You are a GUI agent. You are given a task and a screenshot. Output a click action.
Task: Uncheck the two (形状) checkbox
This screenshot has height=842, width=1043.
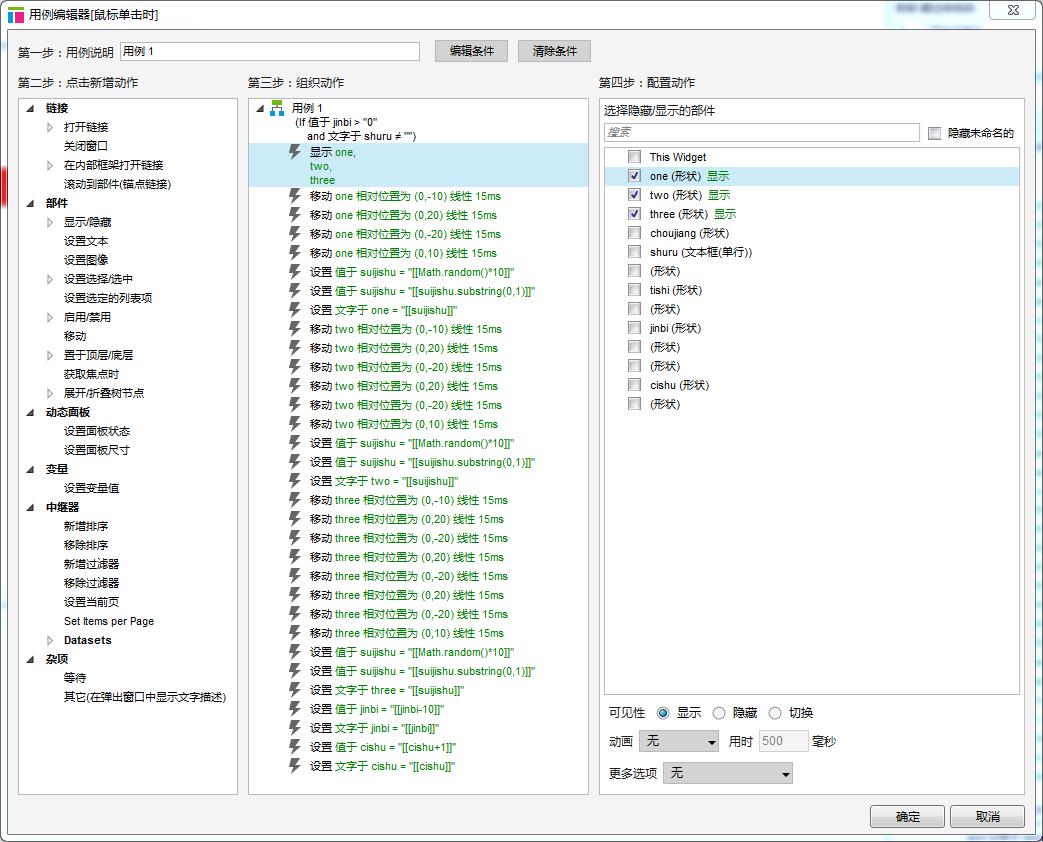coord(635,195)
